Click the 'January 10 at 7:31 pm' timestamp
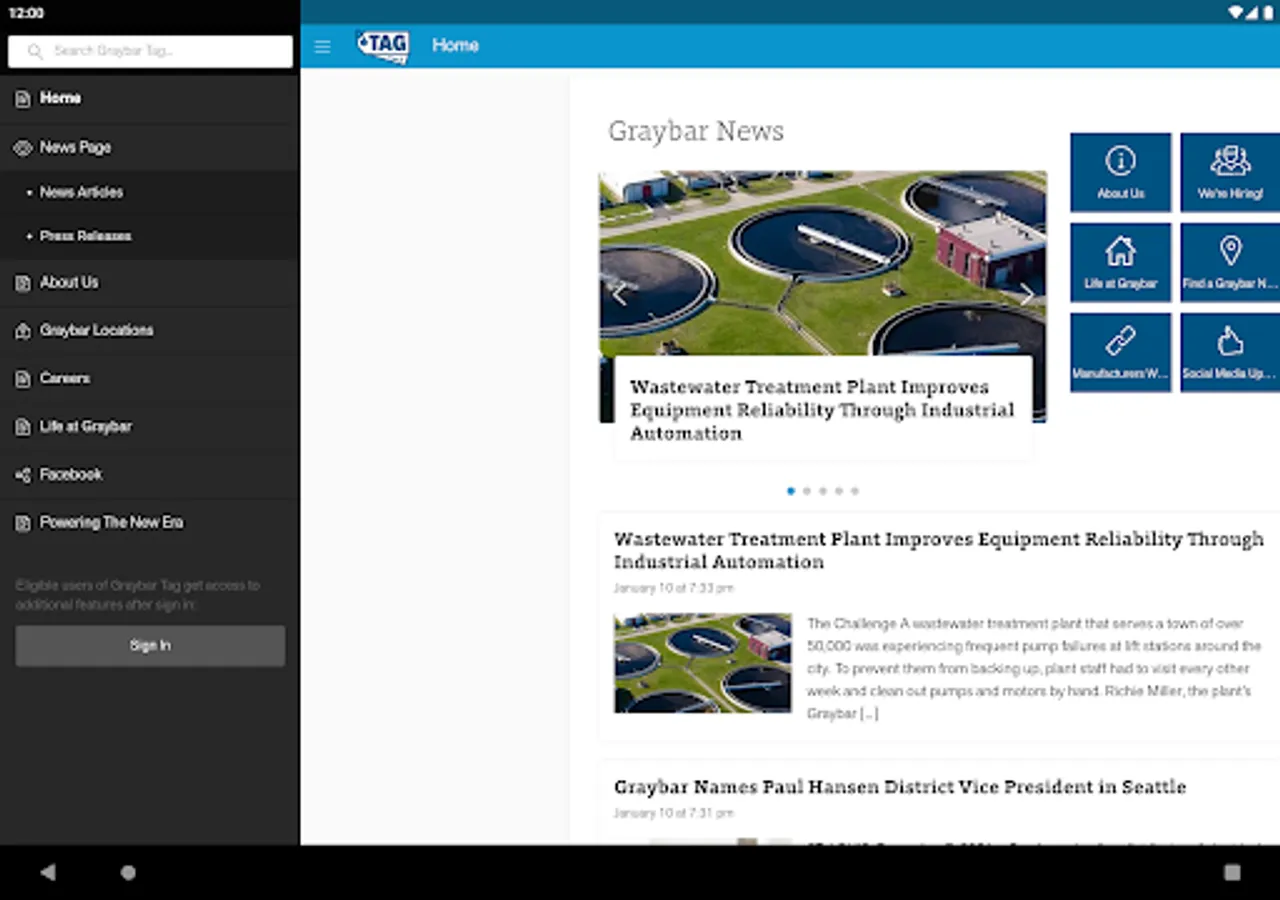The height and width of the screenshot is (900, 1280). (674, 813)
